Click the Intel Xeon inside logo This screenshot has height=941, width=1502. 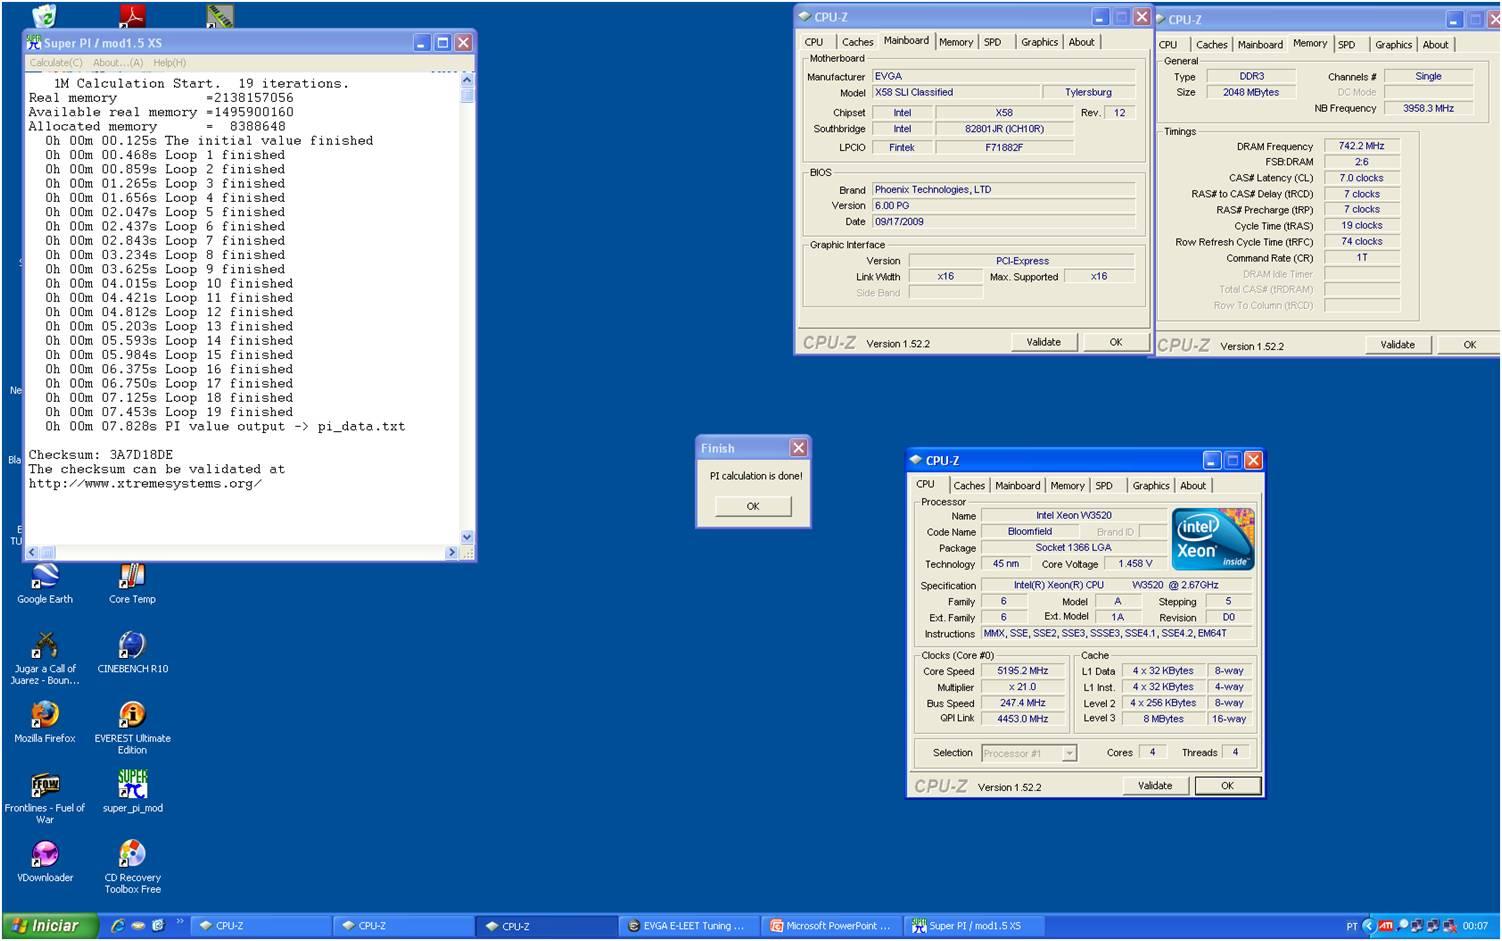[x=1213, y=539]
